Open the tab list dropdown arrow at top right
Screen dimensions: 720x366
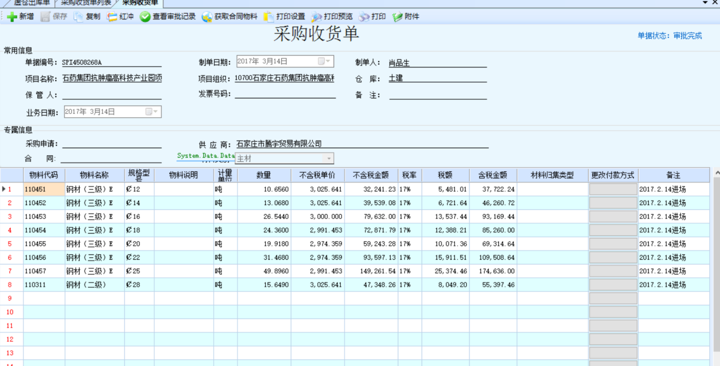pyautogui.click(x=705, y=3)
